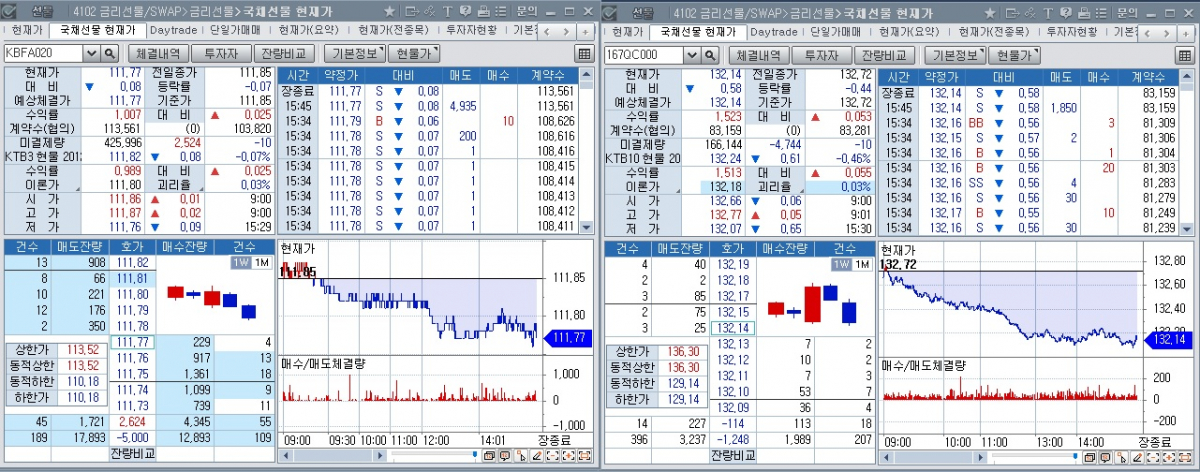The height and width of the screenshot is (472, 1200).
Task: Search symbol via magnifier next to 167QC000
Action: click(712, 54)
